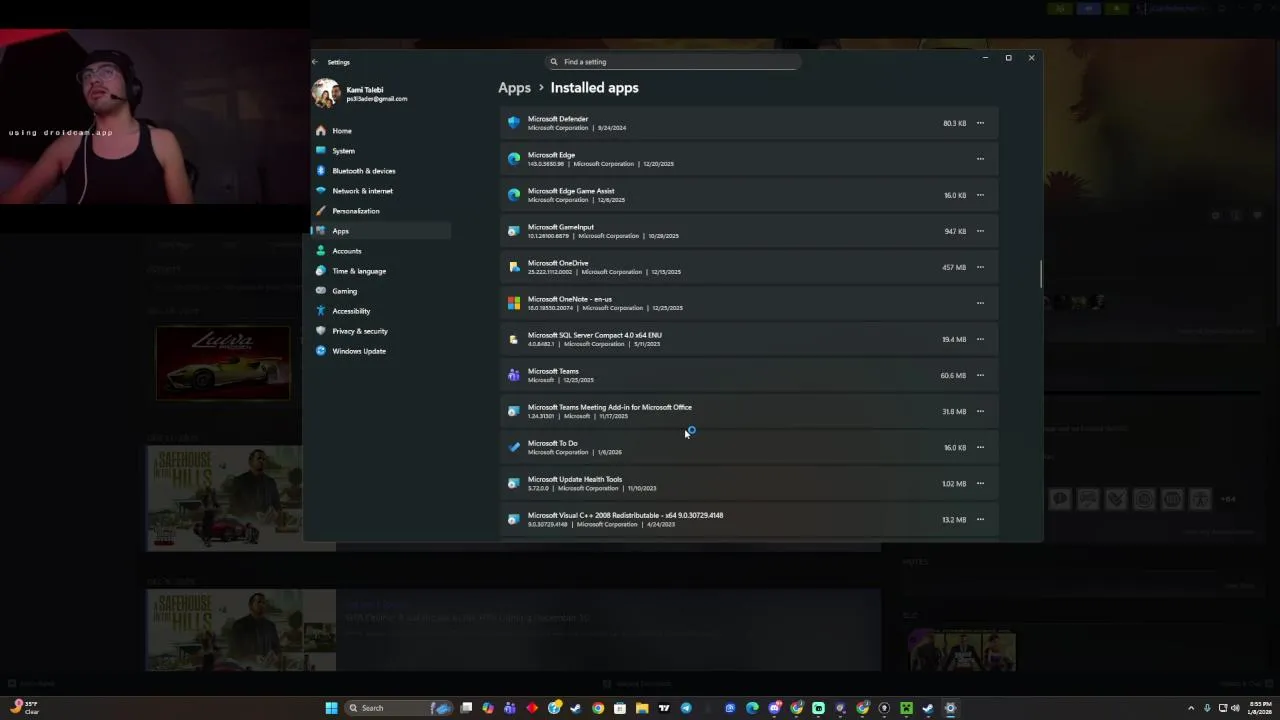Open more options for Microsoft Teams

(x=980, y=375)
